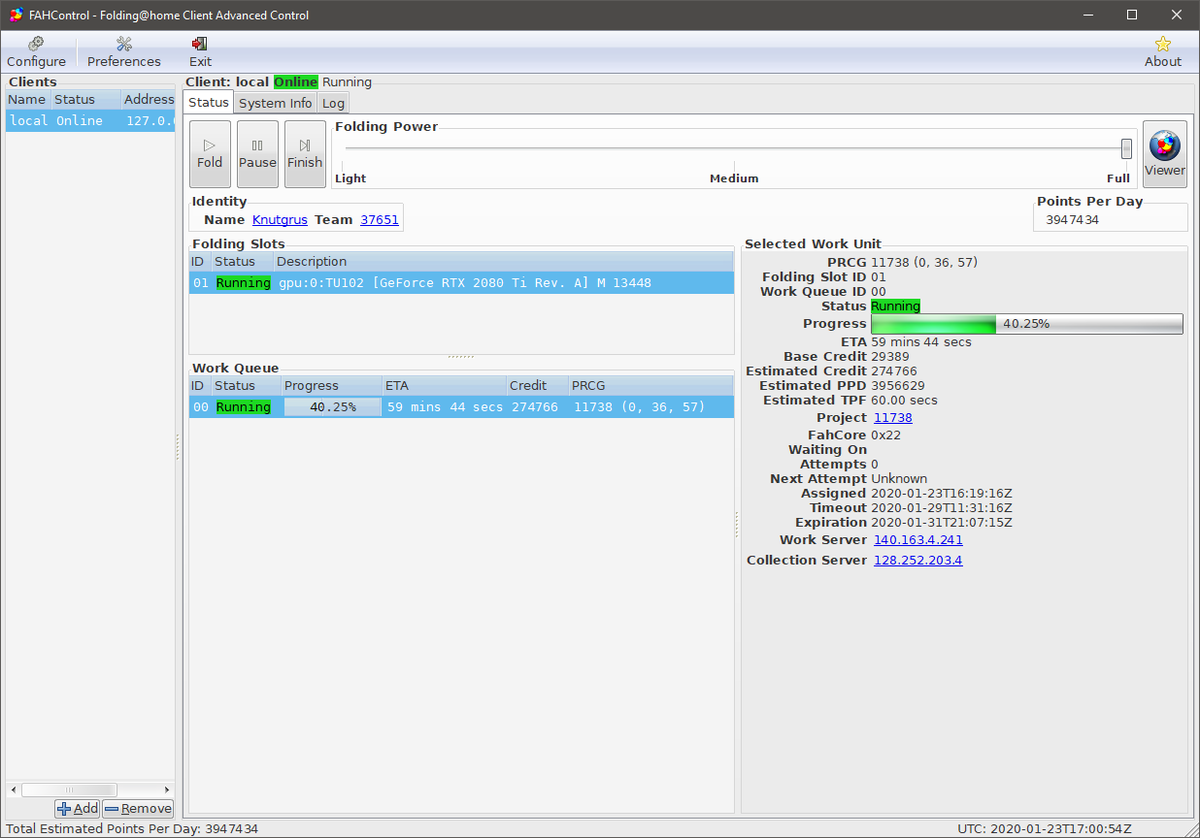Image resolution: width=1200 pixels, height=838 pixels.
Task: Click Total Estimated Points Per Day status text
Action: [x=131, y=829]
